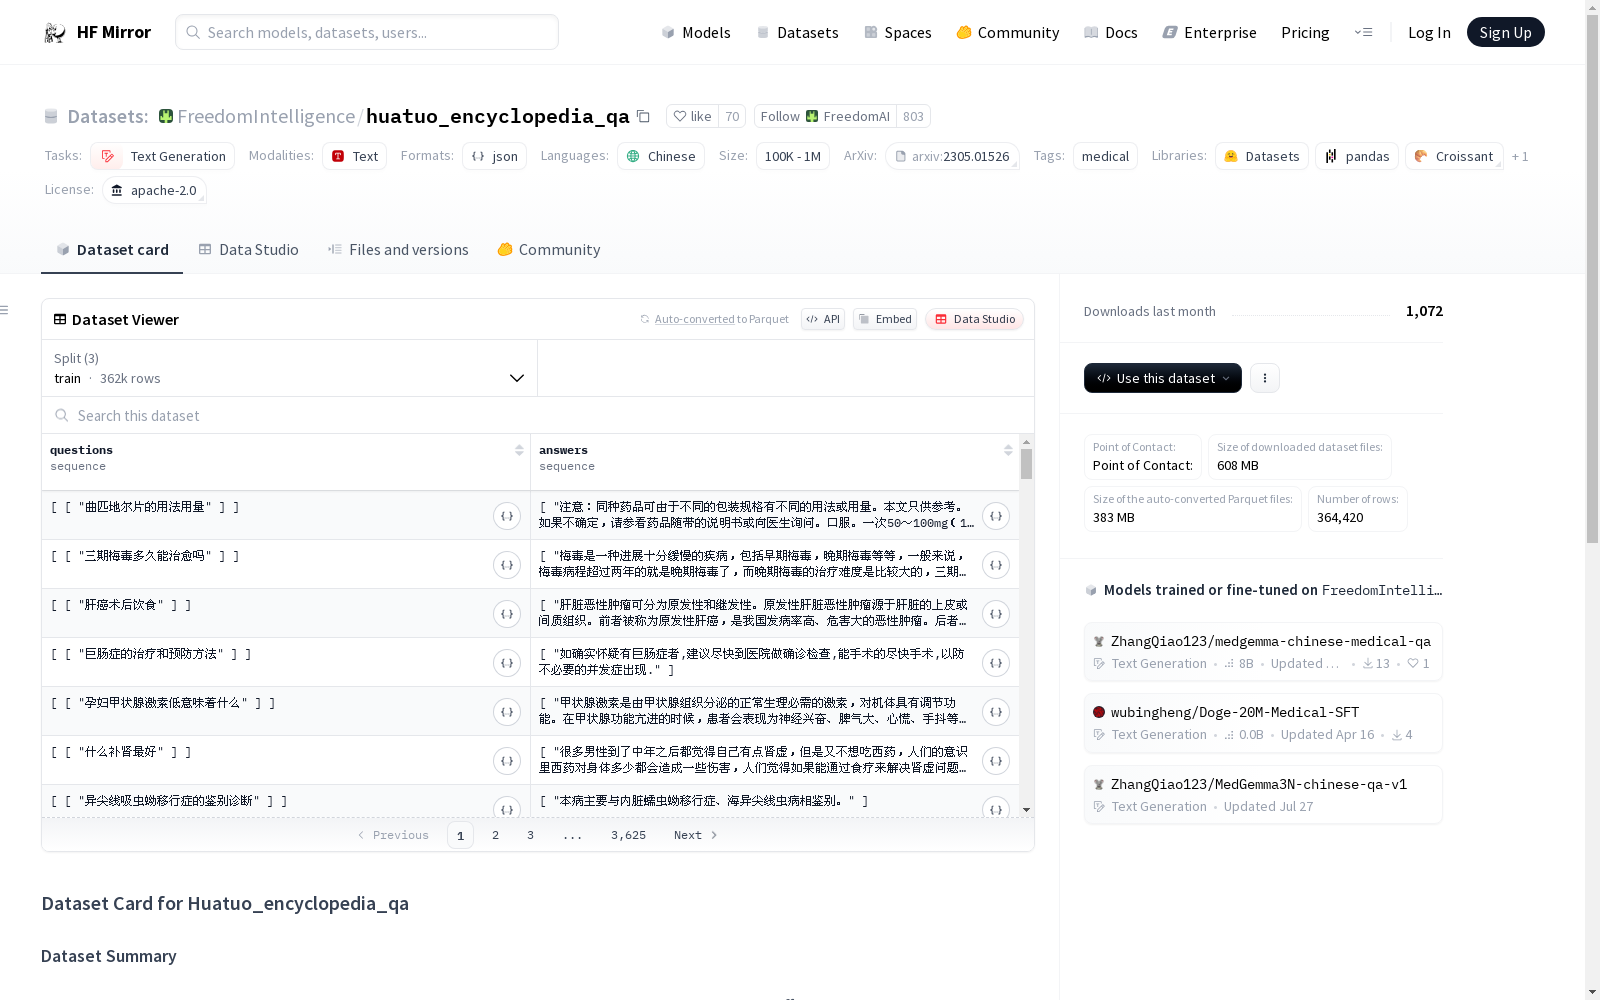The width and height of the screenshot is (1600, 1000).
Task: Sort the answers column
Action: (x=1008, y=450)
